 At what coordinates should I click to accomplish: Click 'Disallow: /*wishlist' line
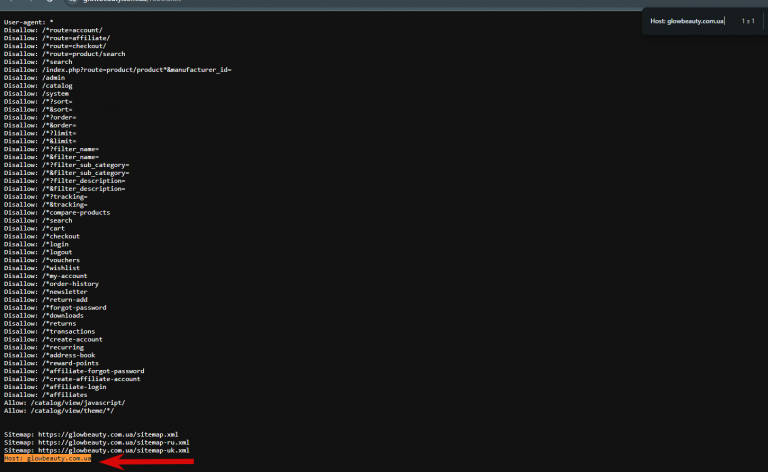click(x=42, y=268)
